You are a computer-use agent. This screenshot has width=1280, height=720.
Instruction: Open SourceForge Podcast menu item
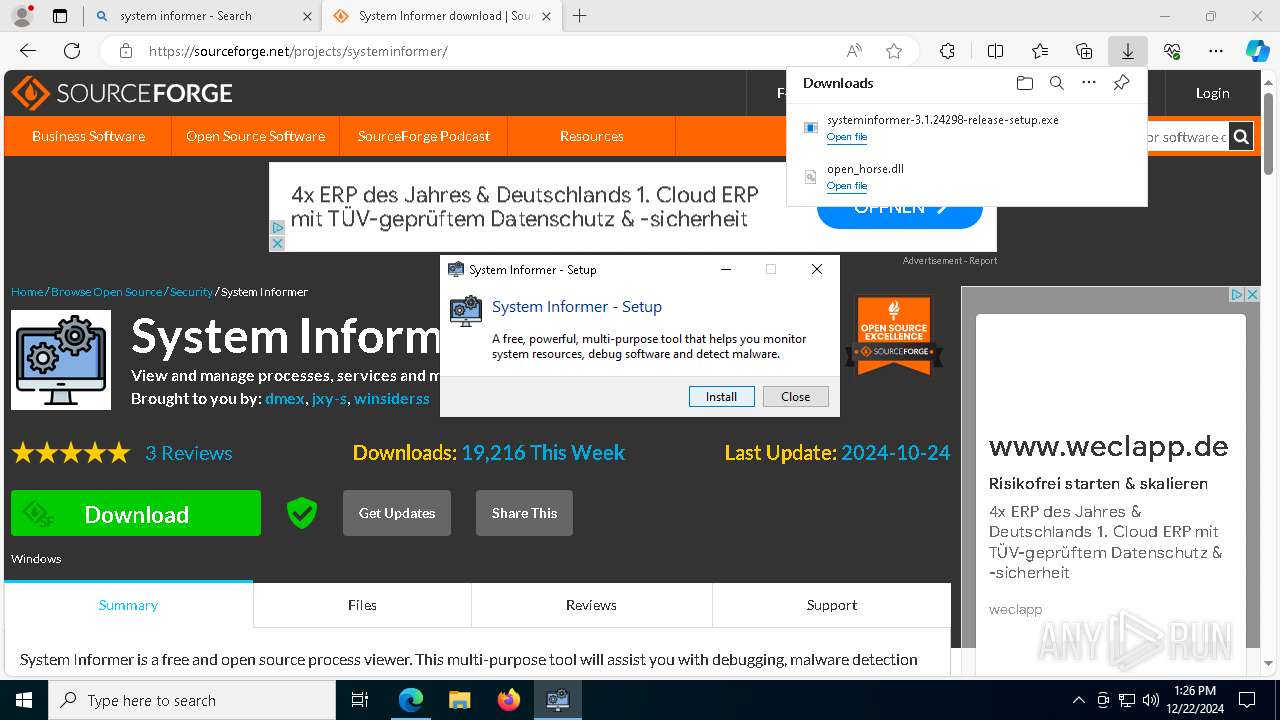(x=424, y=136)
